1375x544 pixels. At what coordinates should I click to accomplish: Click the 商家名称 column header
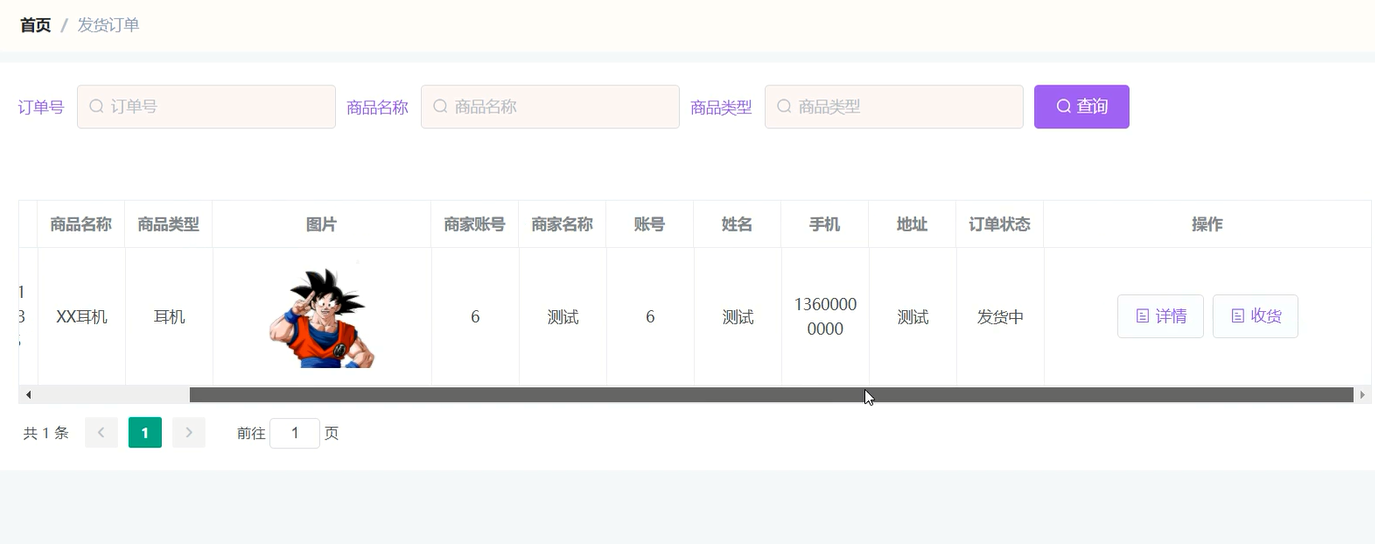[x=562, y=224]
